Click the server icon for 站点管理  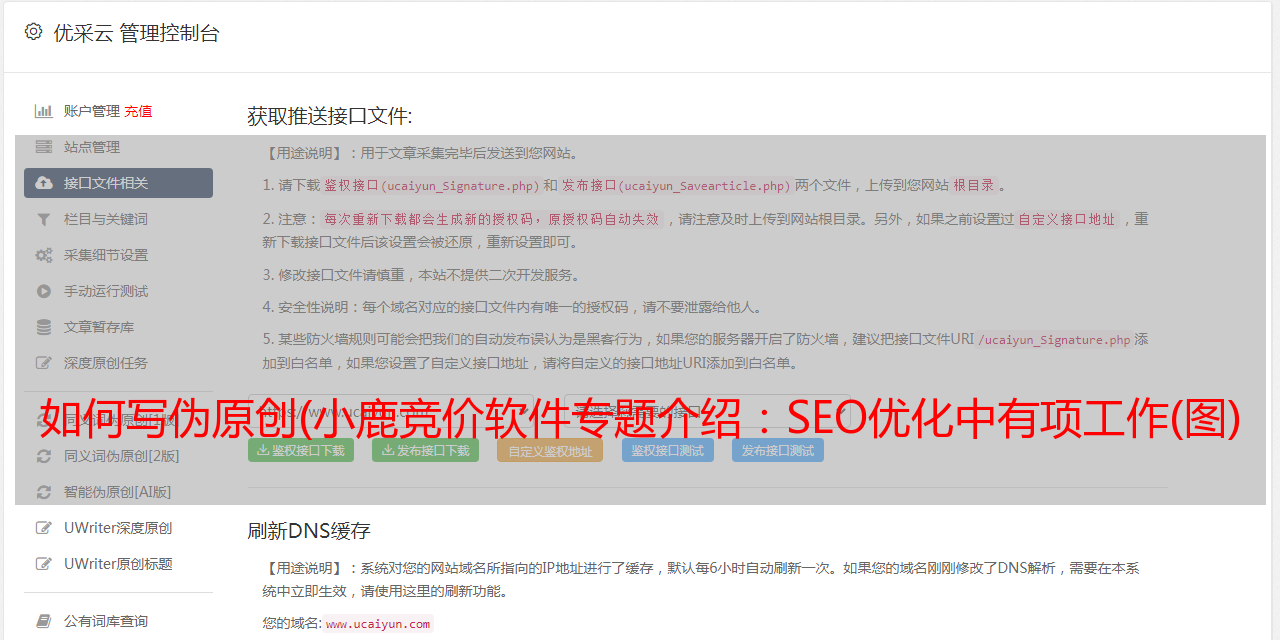point(44,147)
